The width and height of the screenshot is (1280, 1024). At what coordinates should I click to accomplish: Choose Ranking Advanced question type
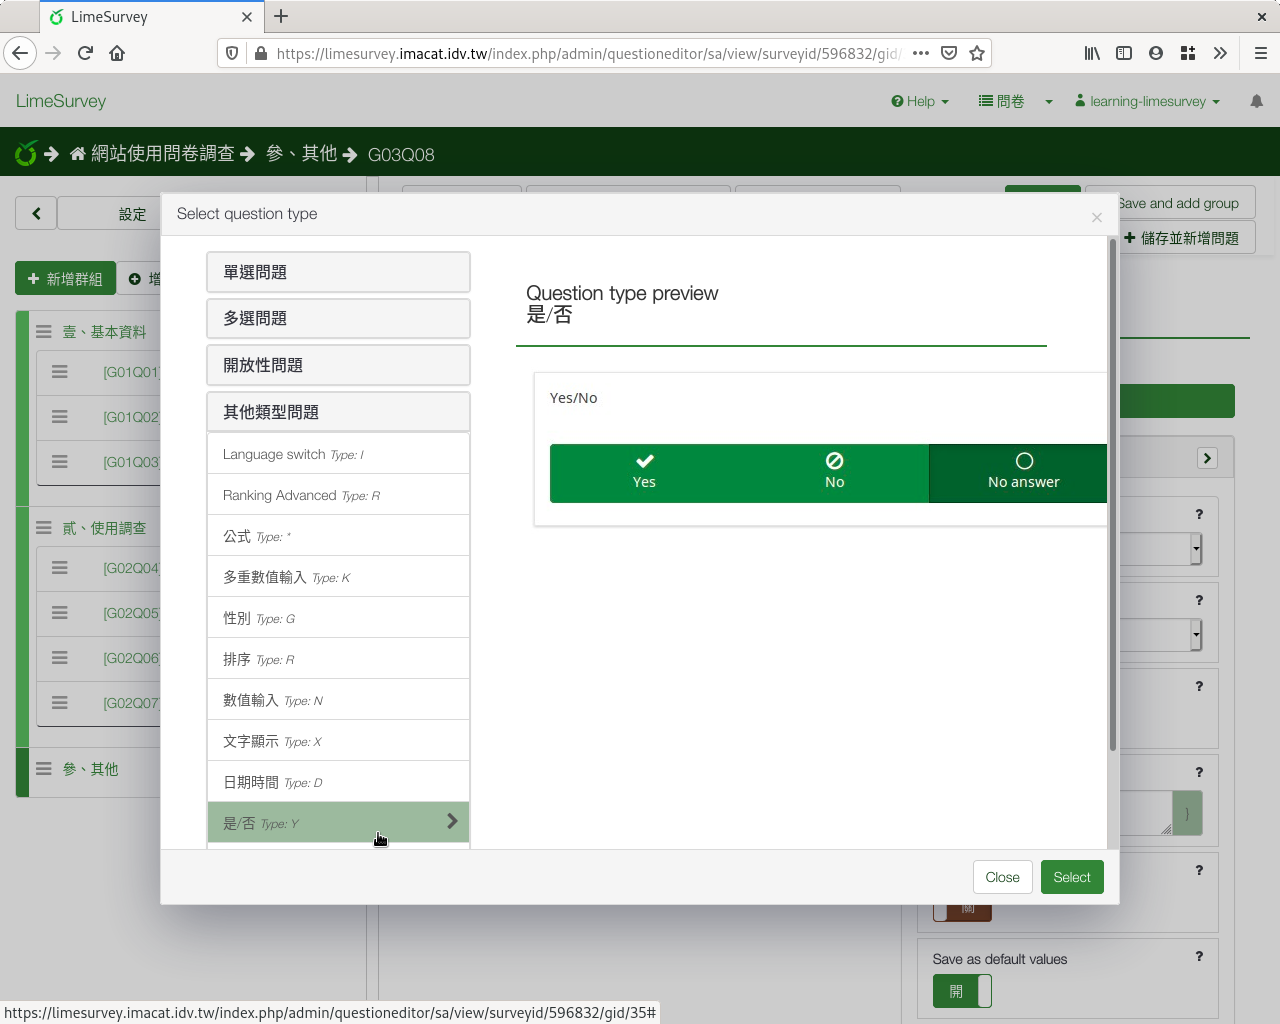coord(338,495)
